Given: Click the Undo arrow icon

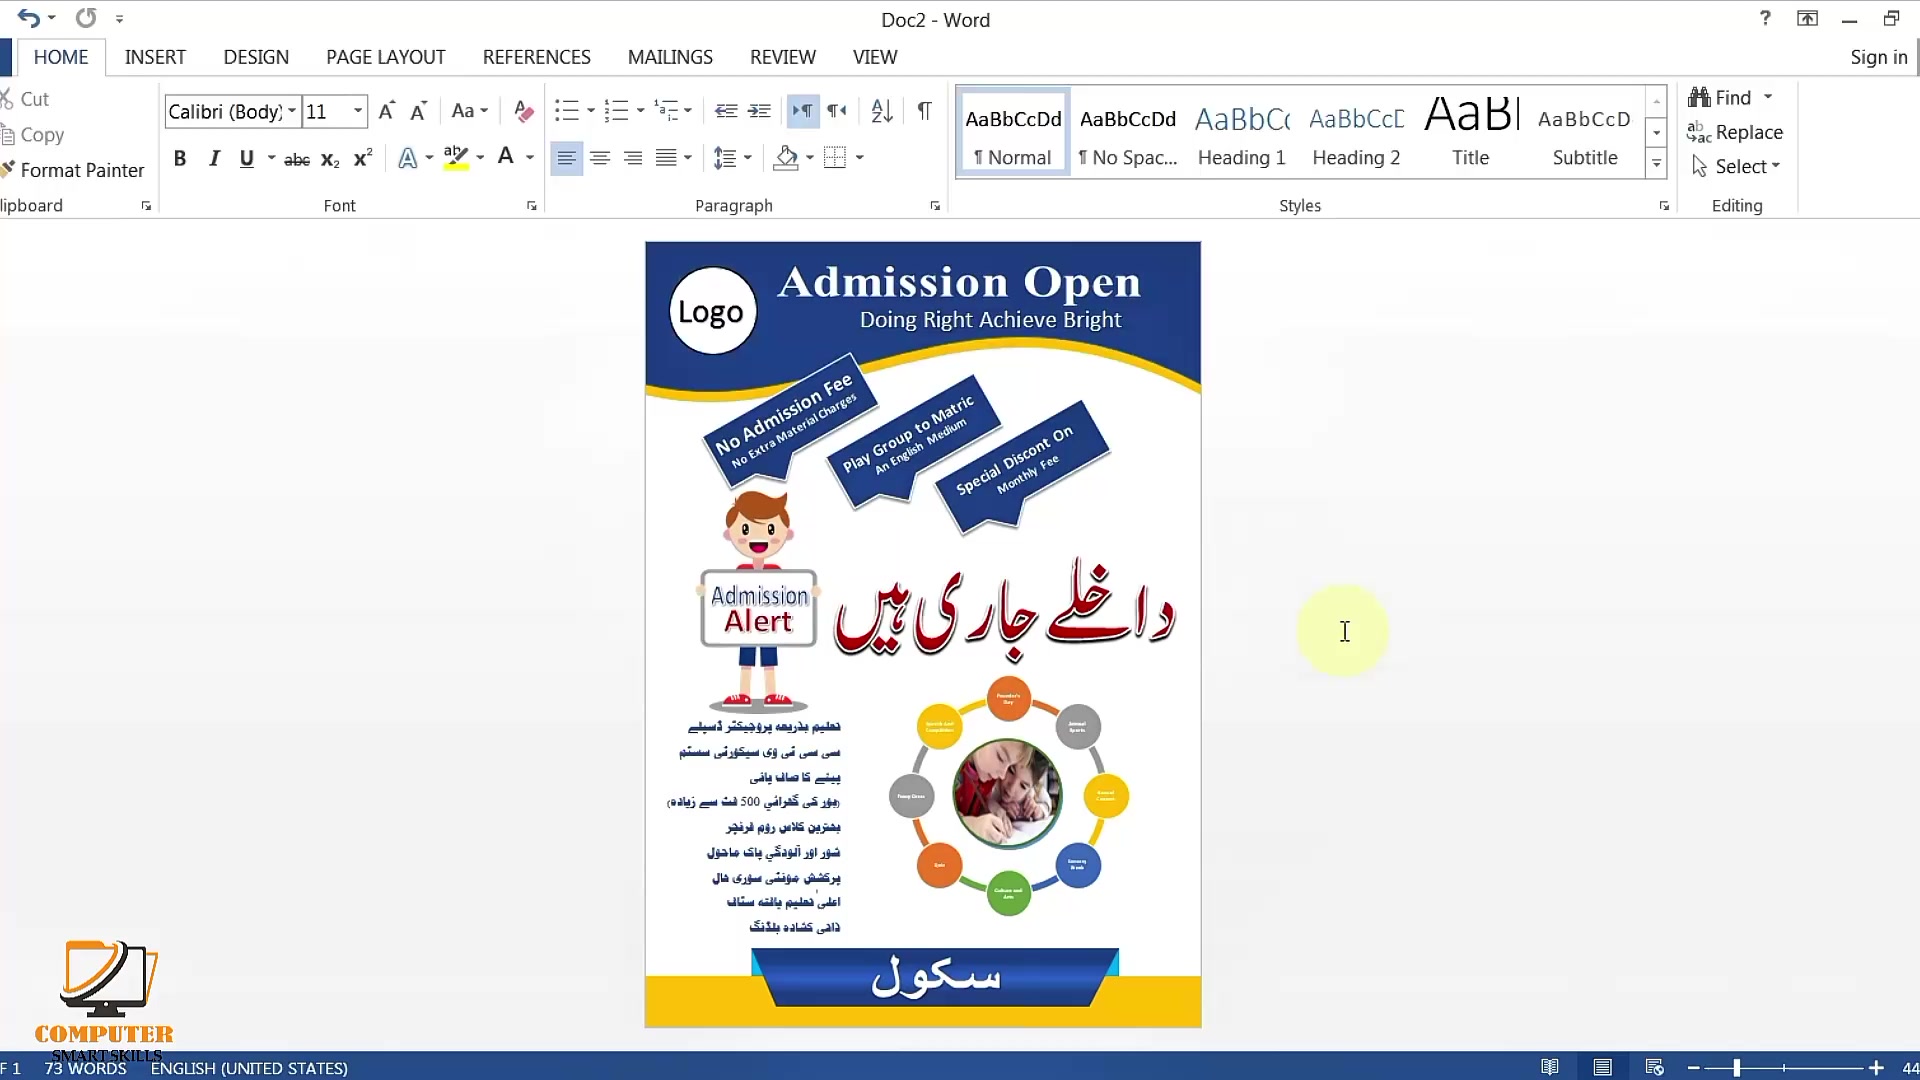Looking at the screenshot, I should (28, 18).
